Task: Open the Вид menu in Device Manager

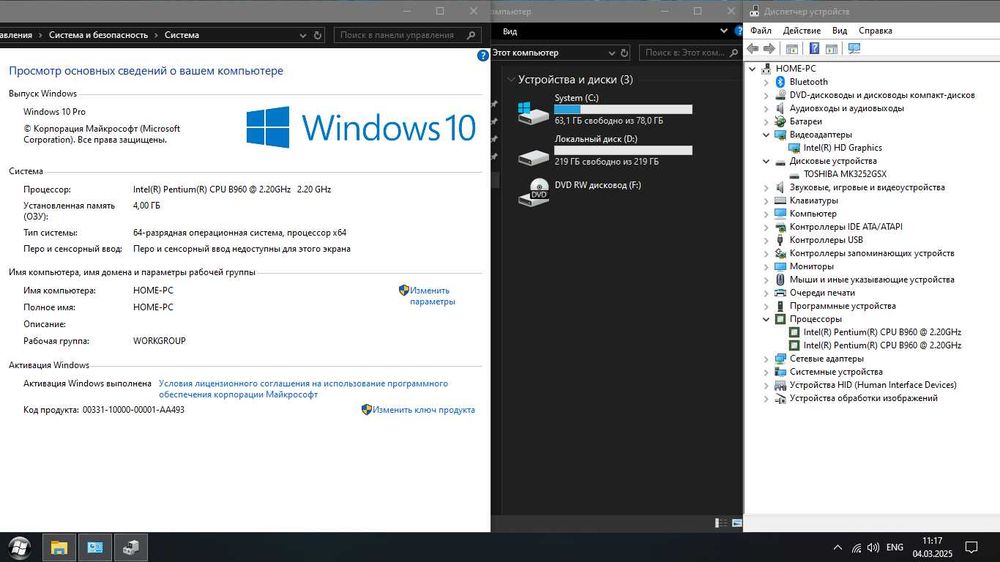Action: tap(839, 31)
